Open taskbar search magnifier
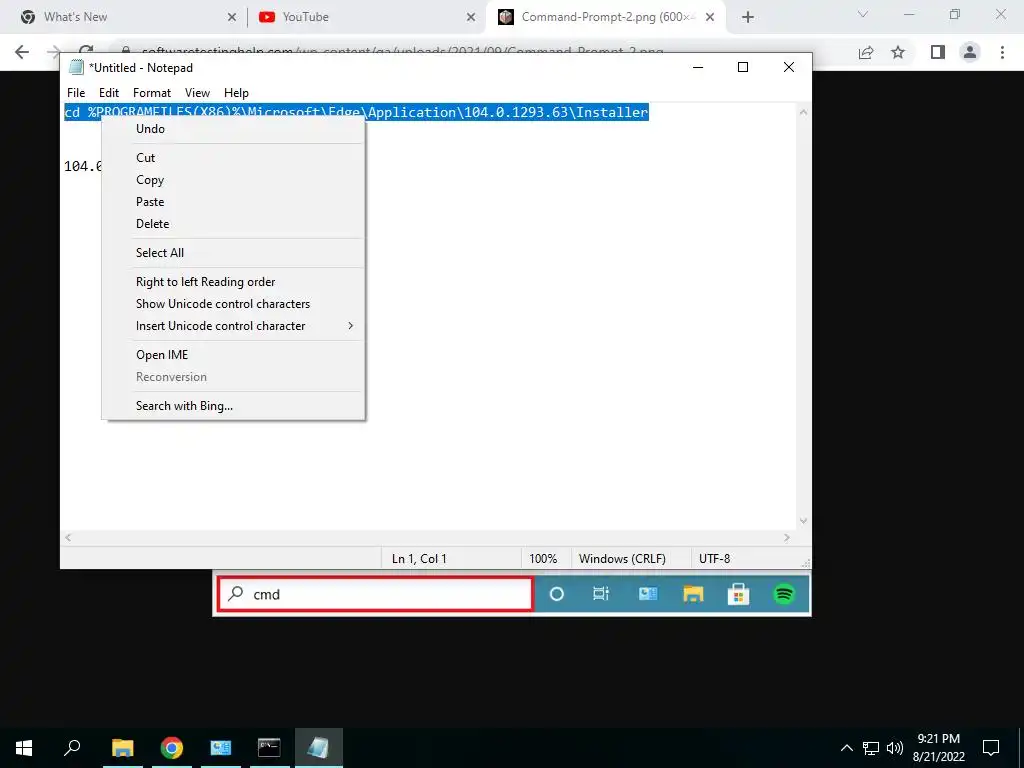The width and height of the screenshot is (1024, 768). [x=72, y=748]
